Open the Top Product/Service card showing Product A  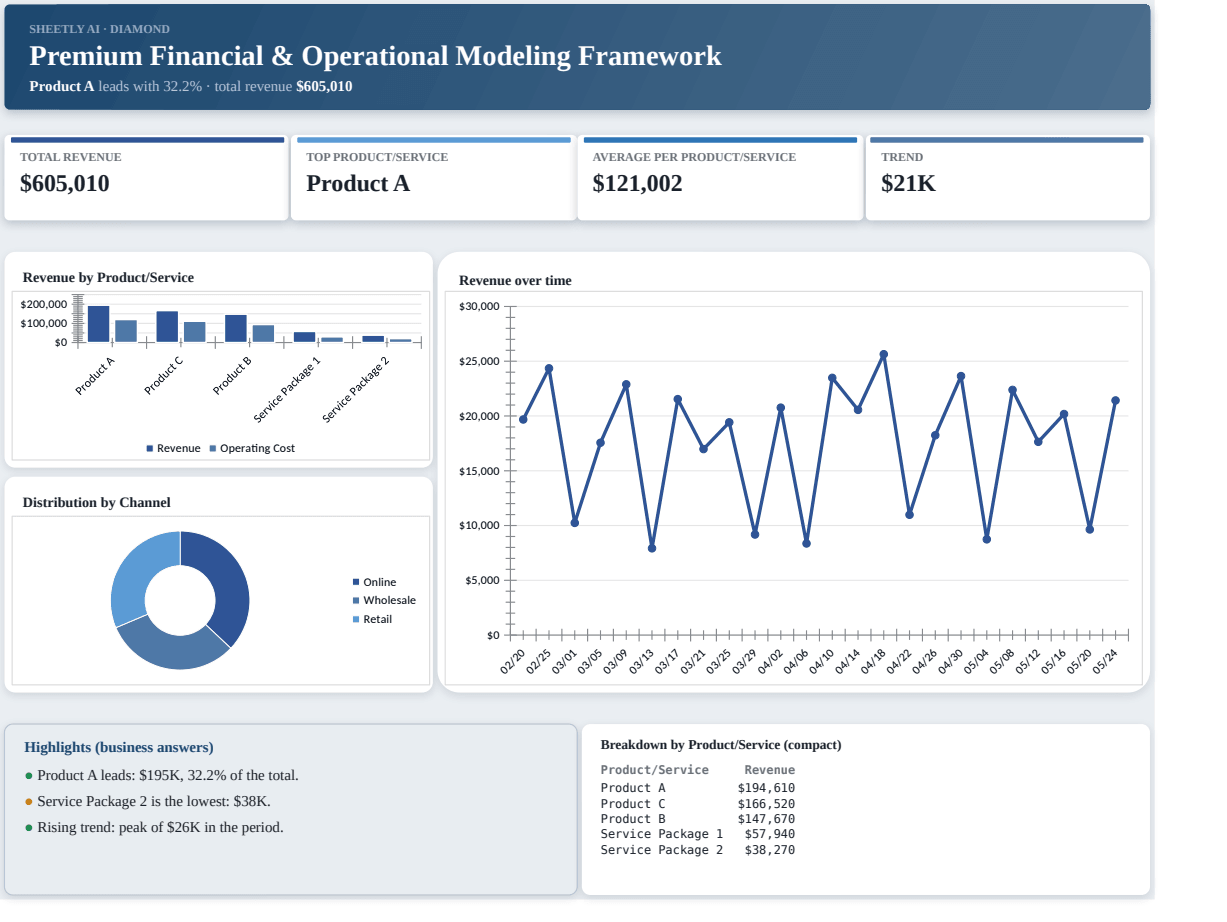point(433,178)
